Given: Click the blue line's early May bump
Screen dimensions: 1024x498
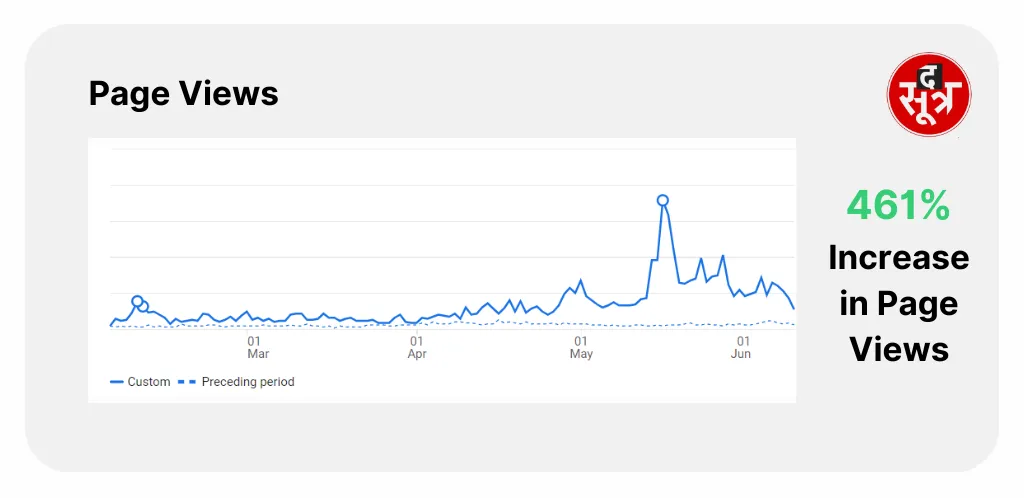Looking at the screenshot, I should 580,281.
